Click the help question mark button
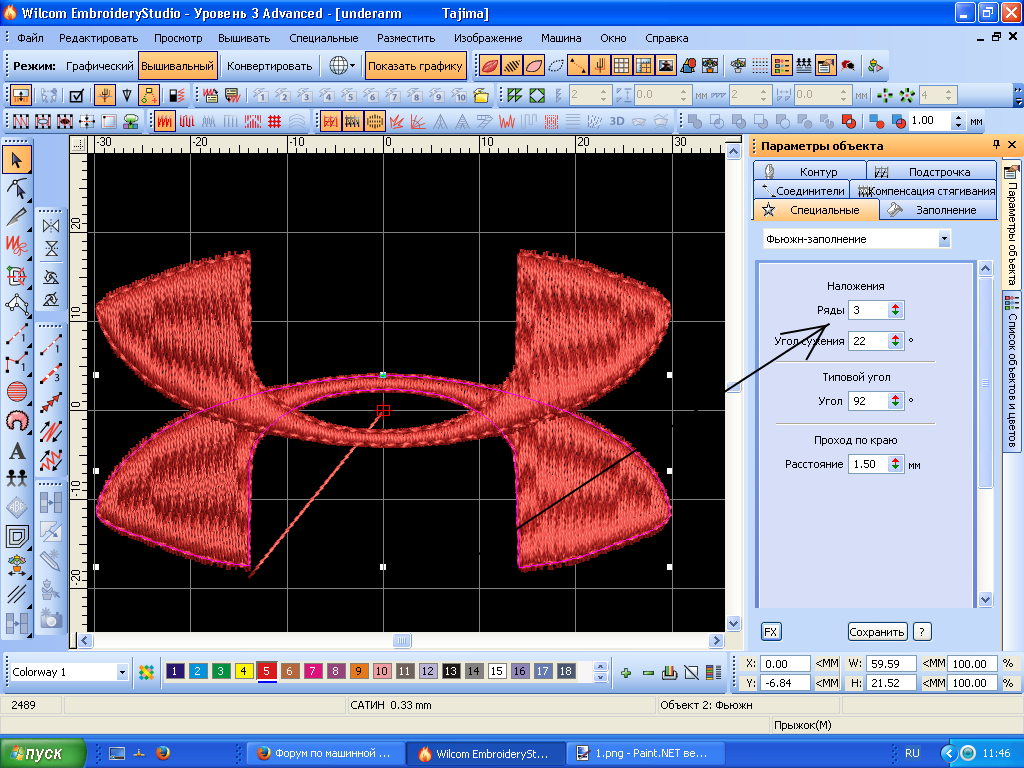Screen dimensions: 1024x768 point(922,632)
